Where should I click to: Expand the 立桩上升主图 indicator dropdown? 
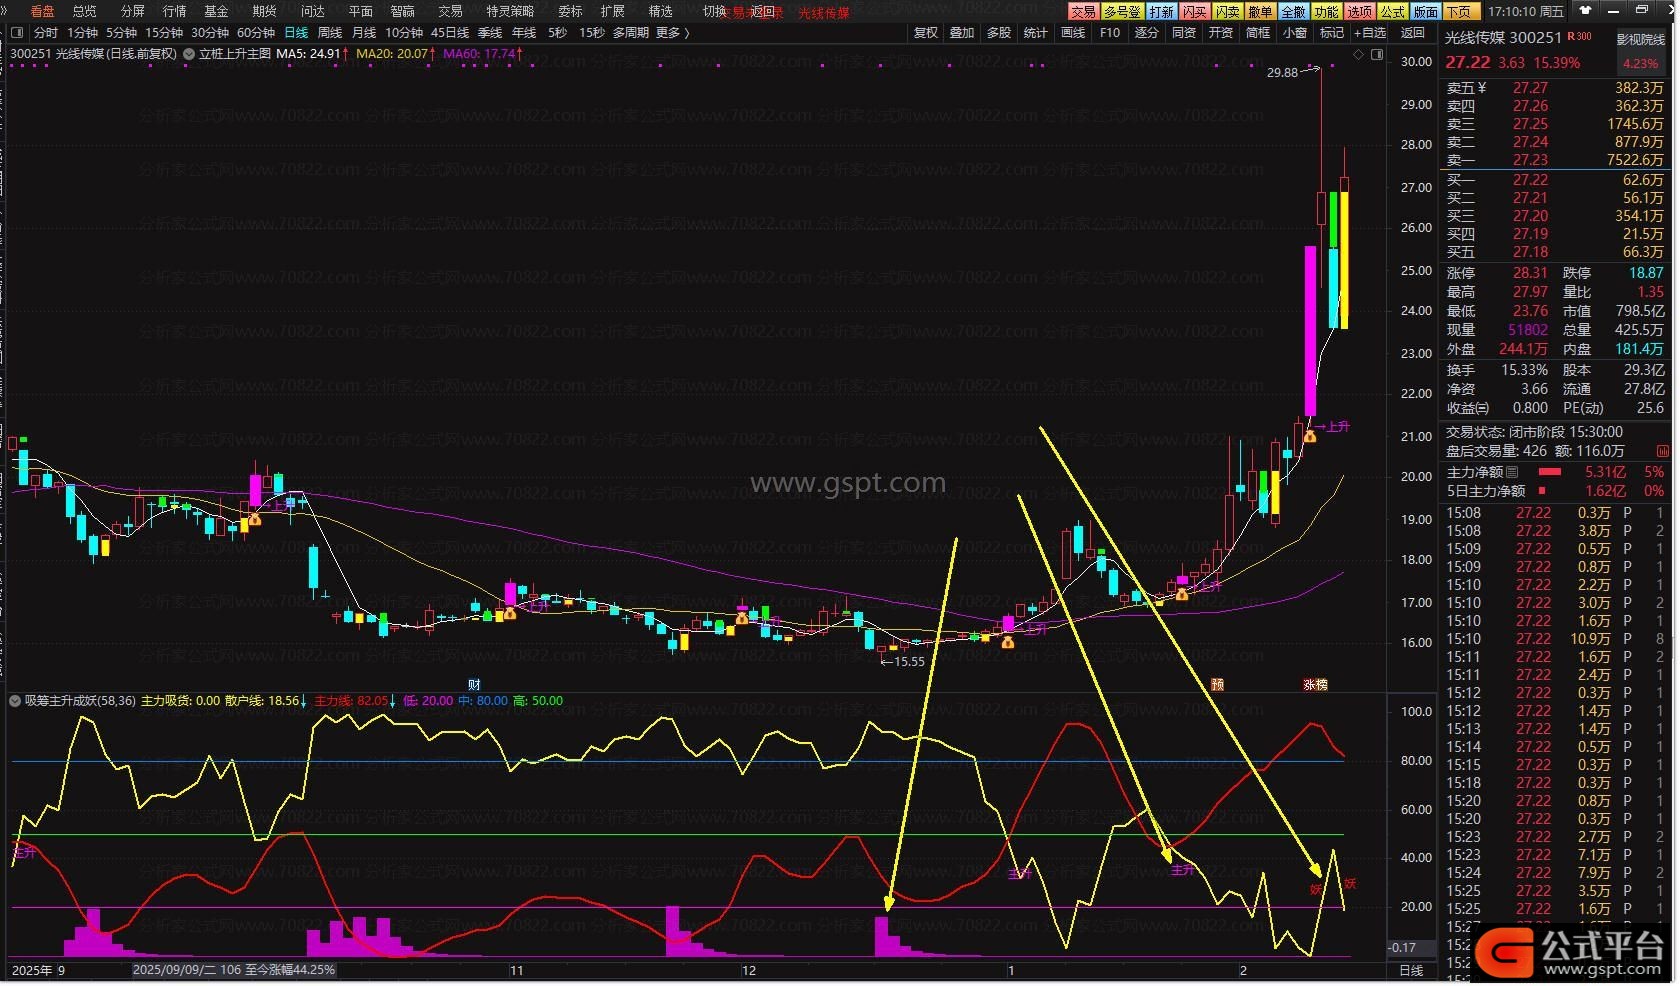[189, 54]
